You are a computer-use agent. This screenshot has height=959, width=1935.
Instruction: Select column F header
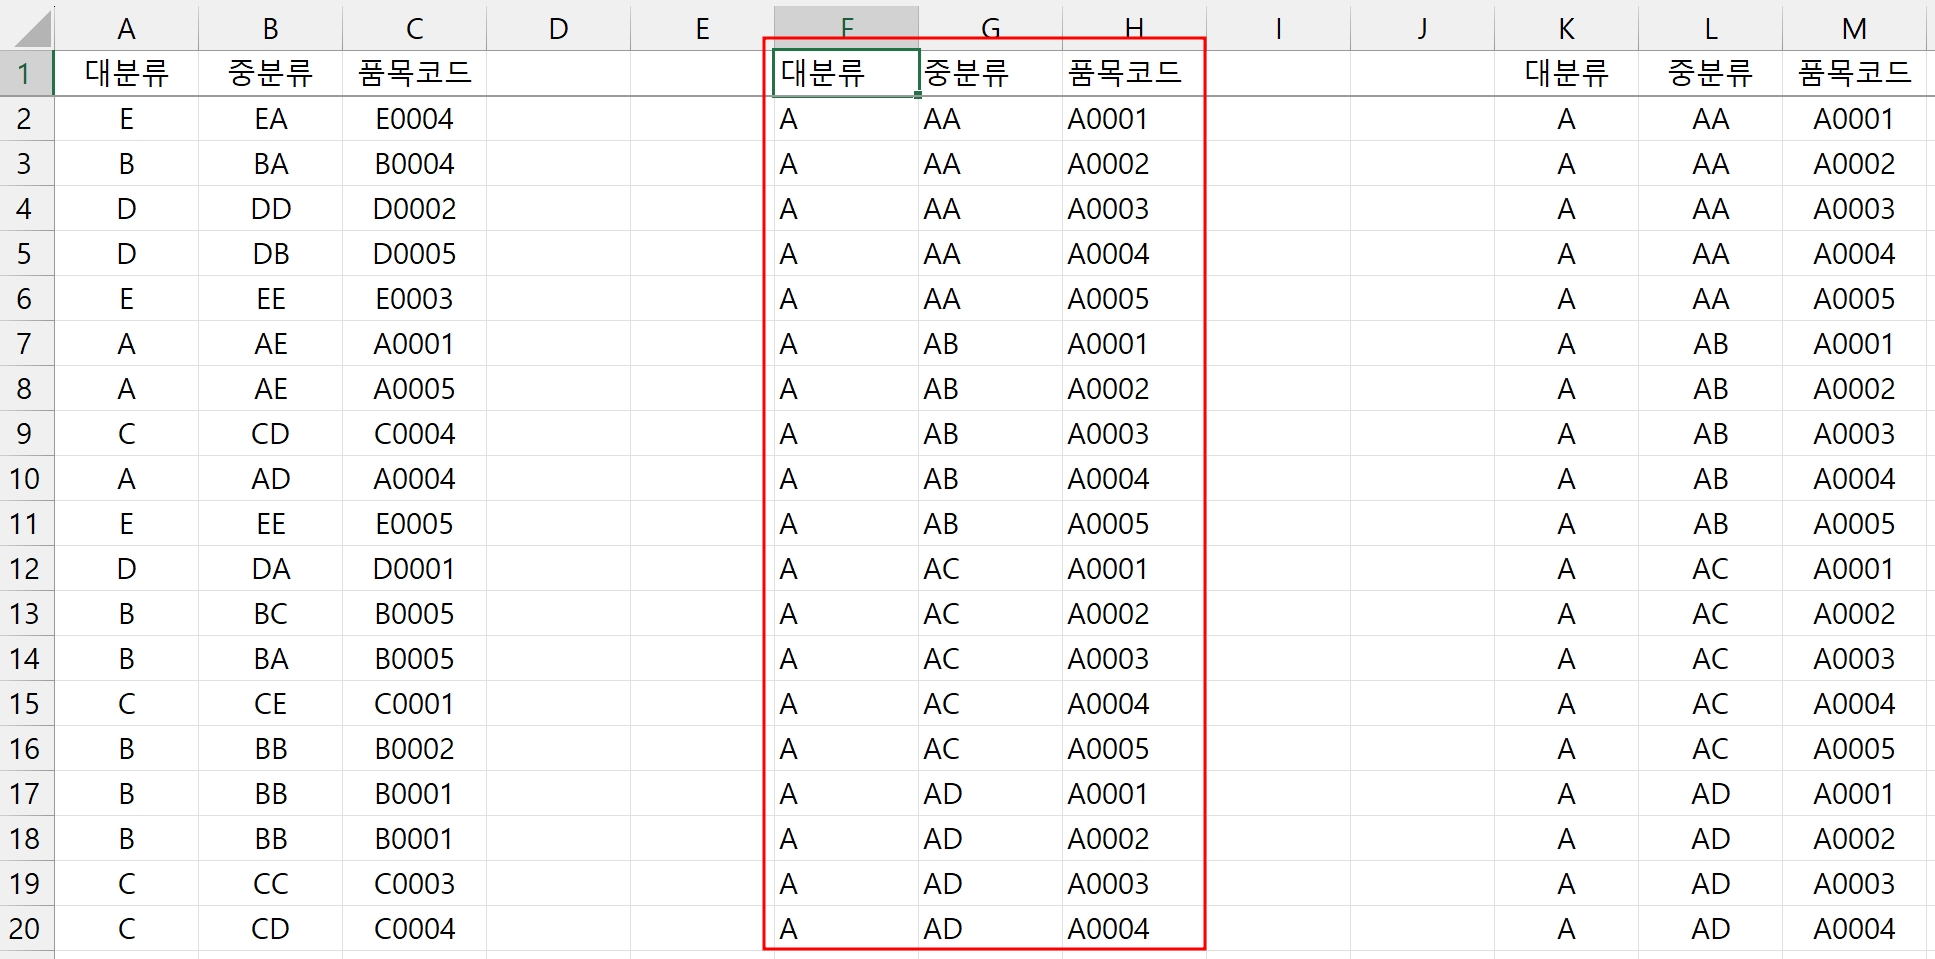click(x=845, y=27)
